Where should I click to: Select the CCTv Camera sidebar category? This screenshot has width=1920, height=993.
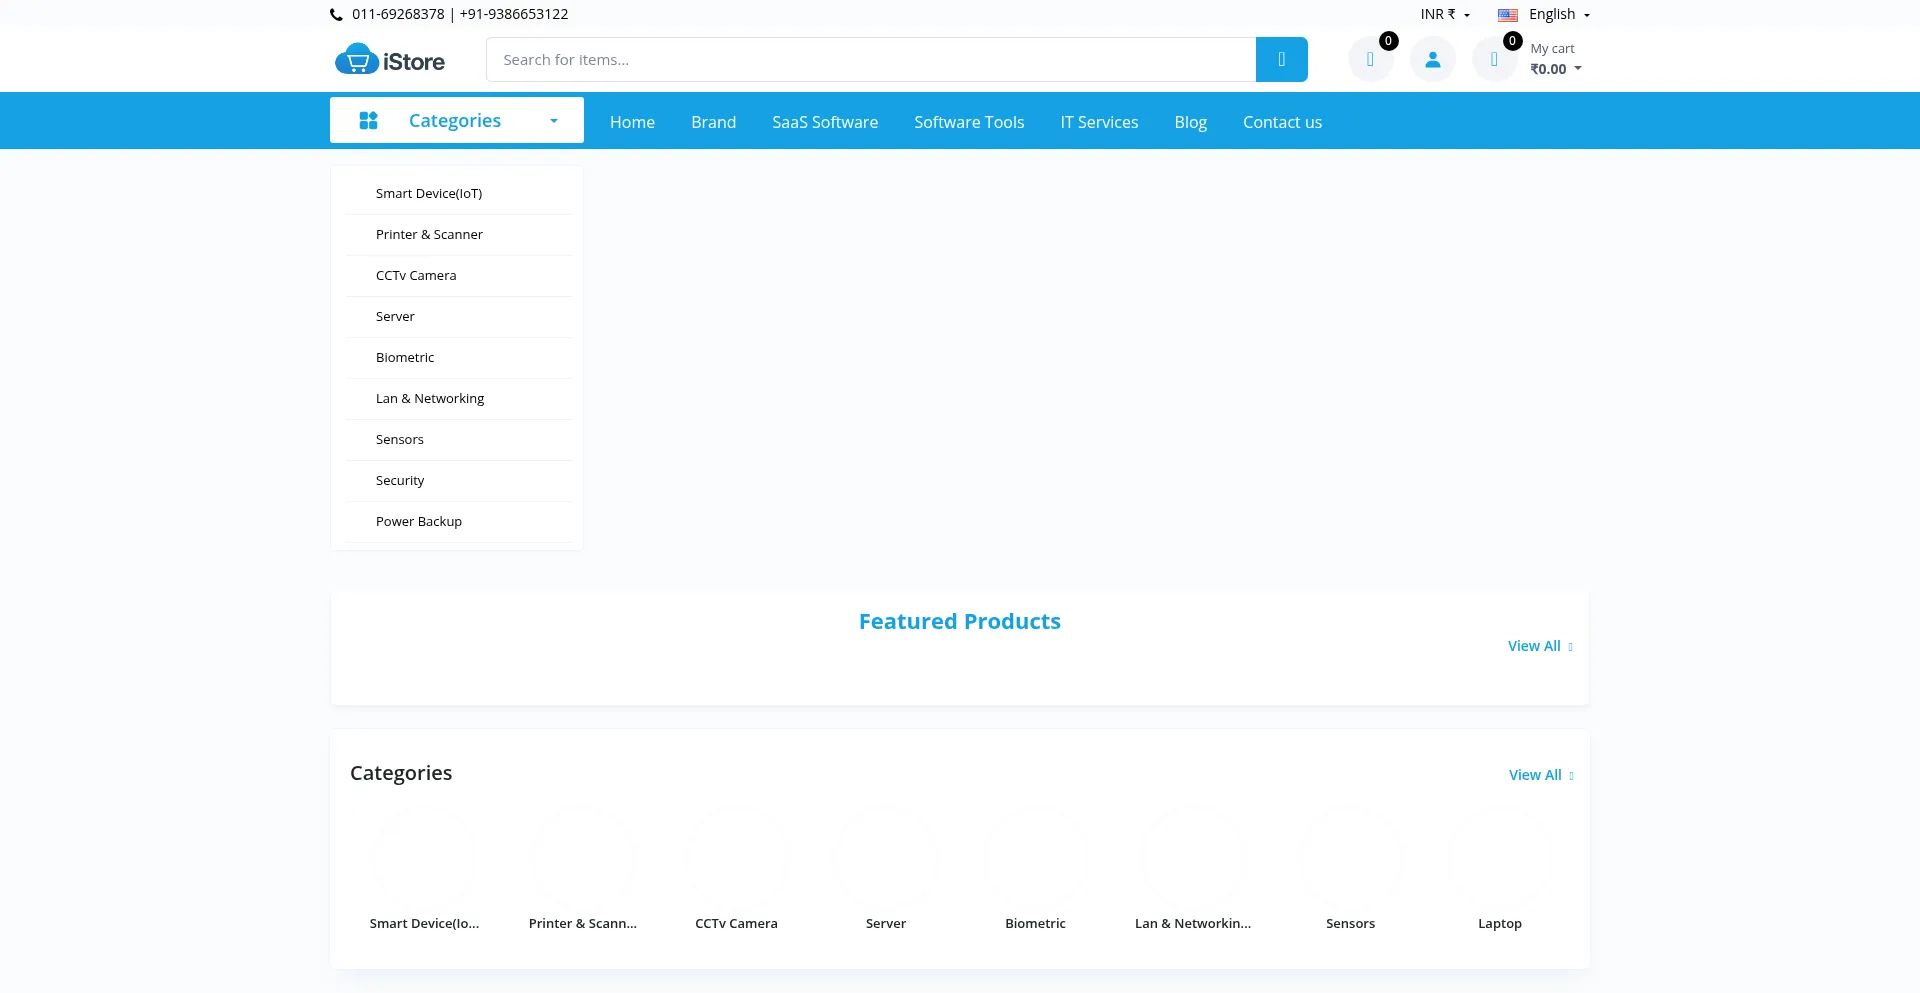pos(416,274)
